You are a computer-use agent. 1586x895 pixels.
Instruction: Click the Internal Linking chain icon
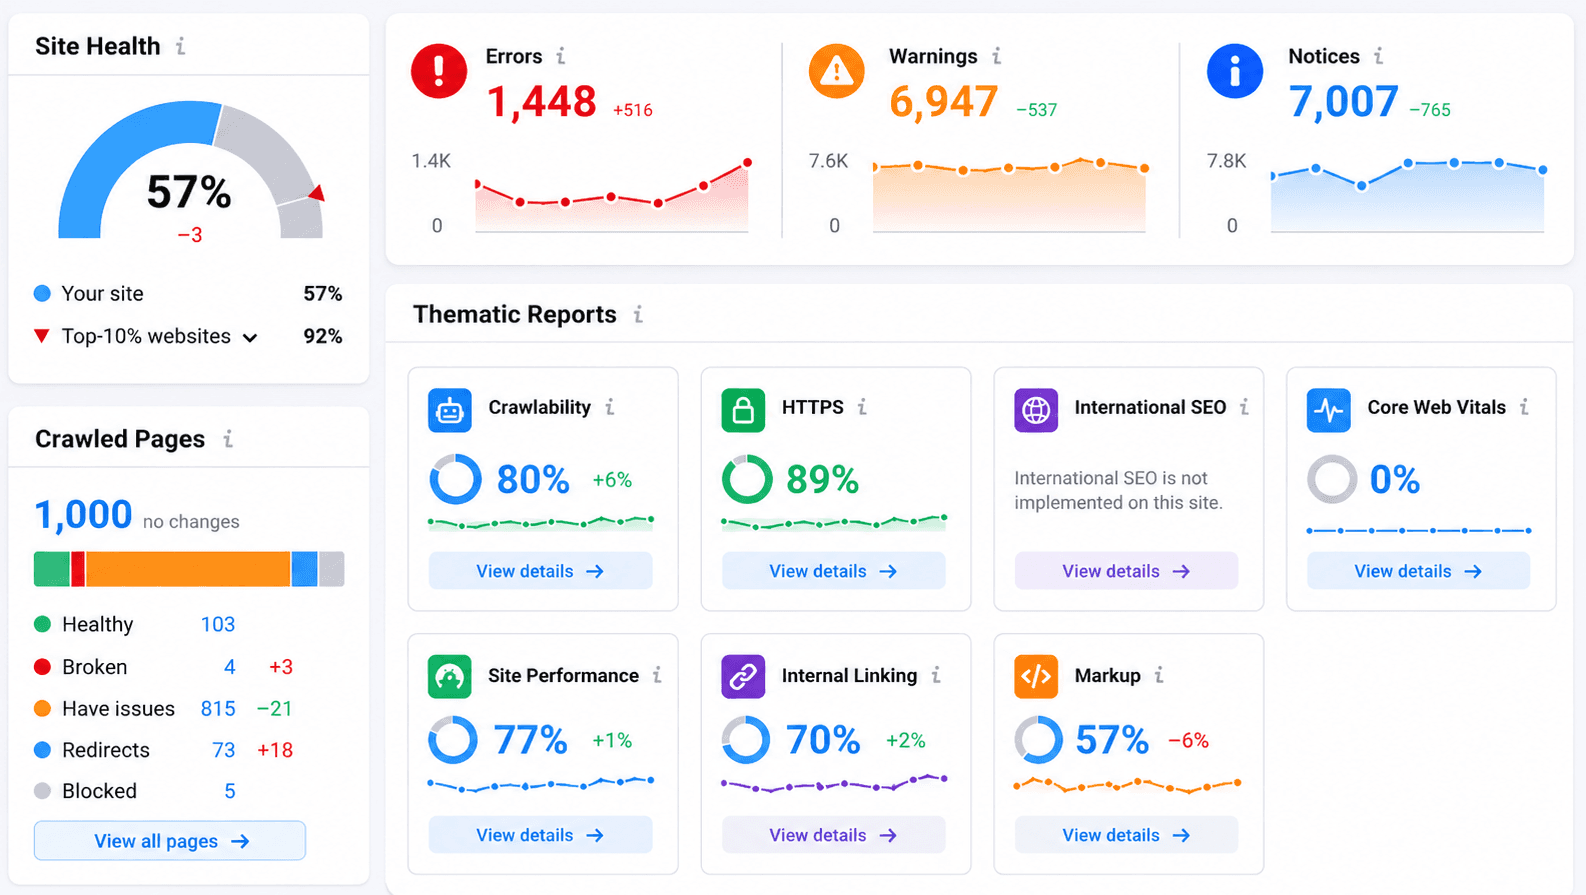(x=743, y=676)
